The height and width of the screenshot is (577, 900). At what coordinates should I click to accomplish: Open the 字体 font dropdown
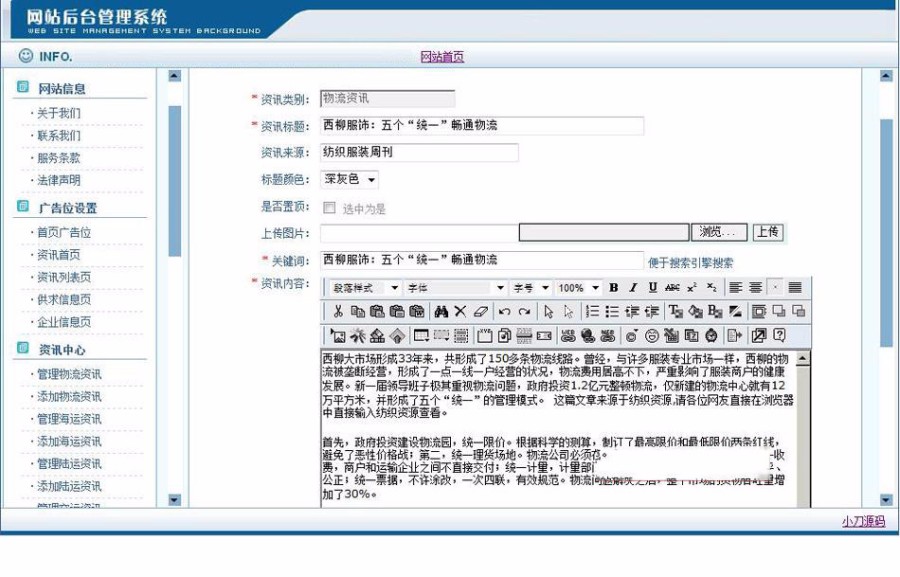click(456, 288)
